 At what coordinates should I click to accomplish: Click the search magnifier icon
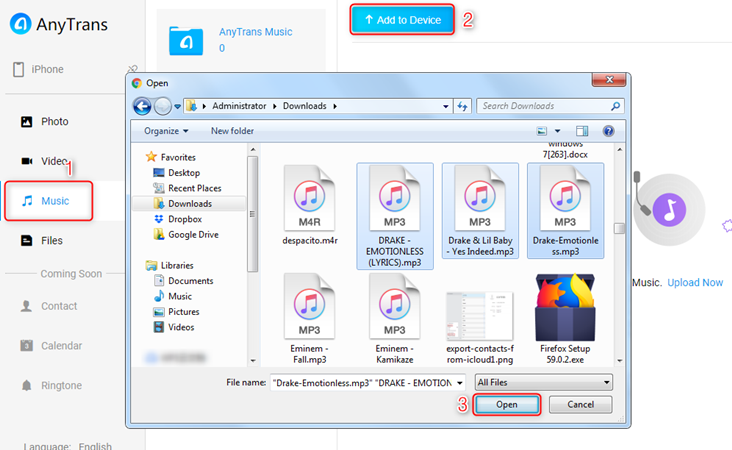[615, 106]
